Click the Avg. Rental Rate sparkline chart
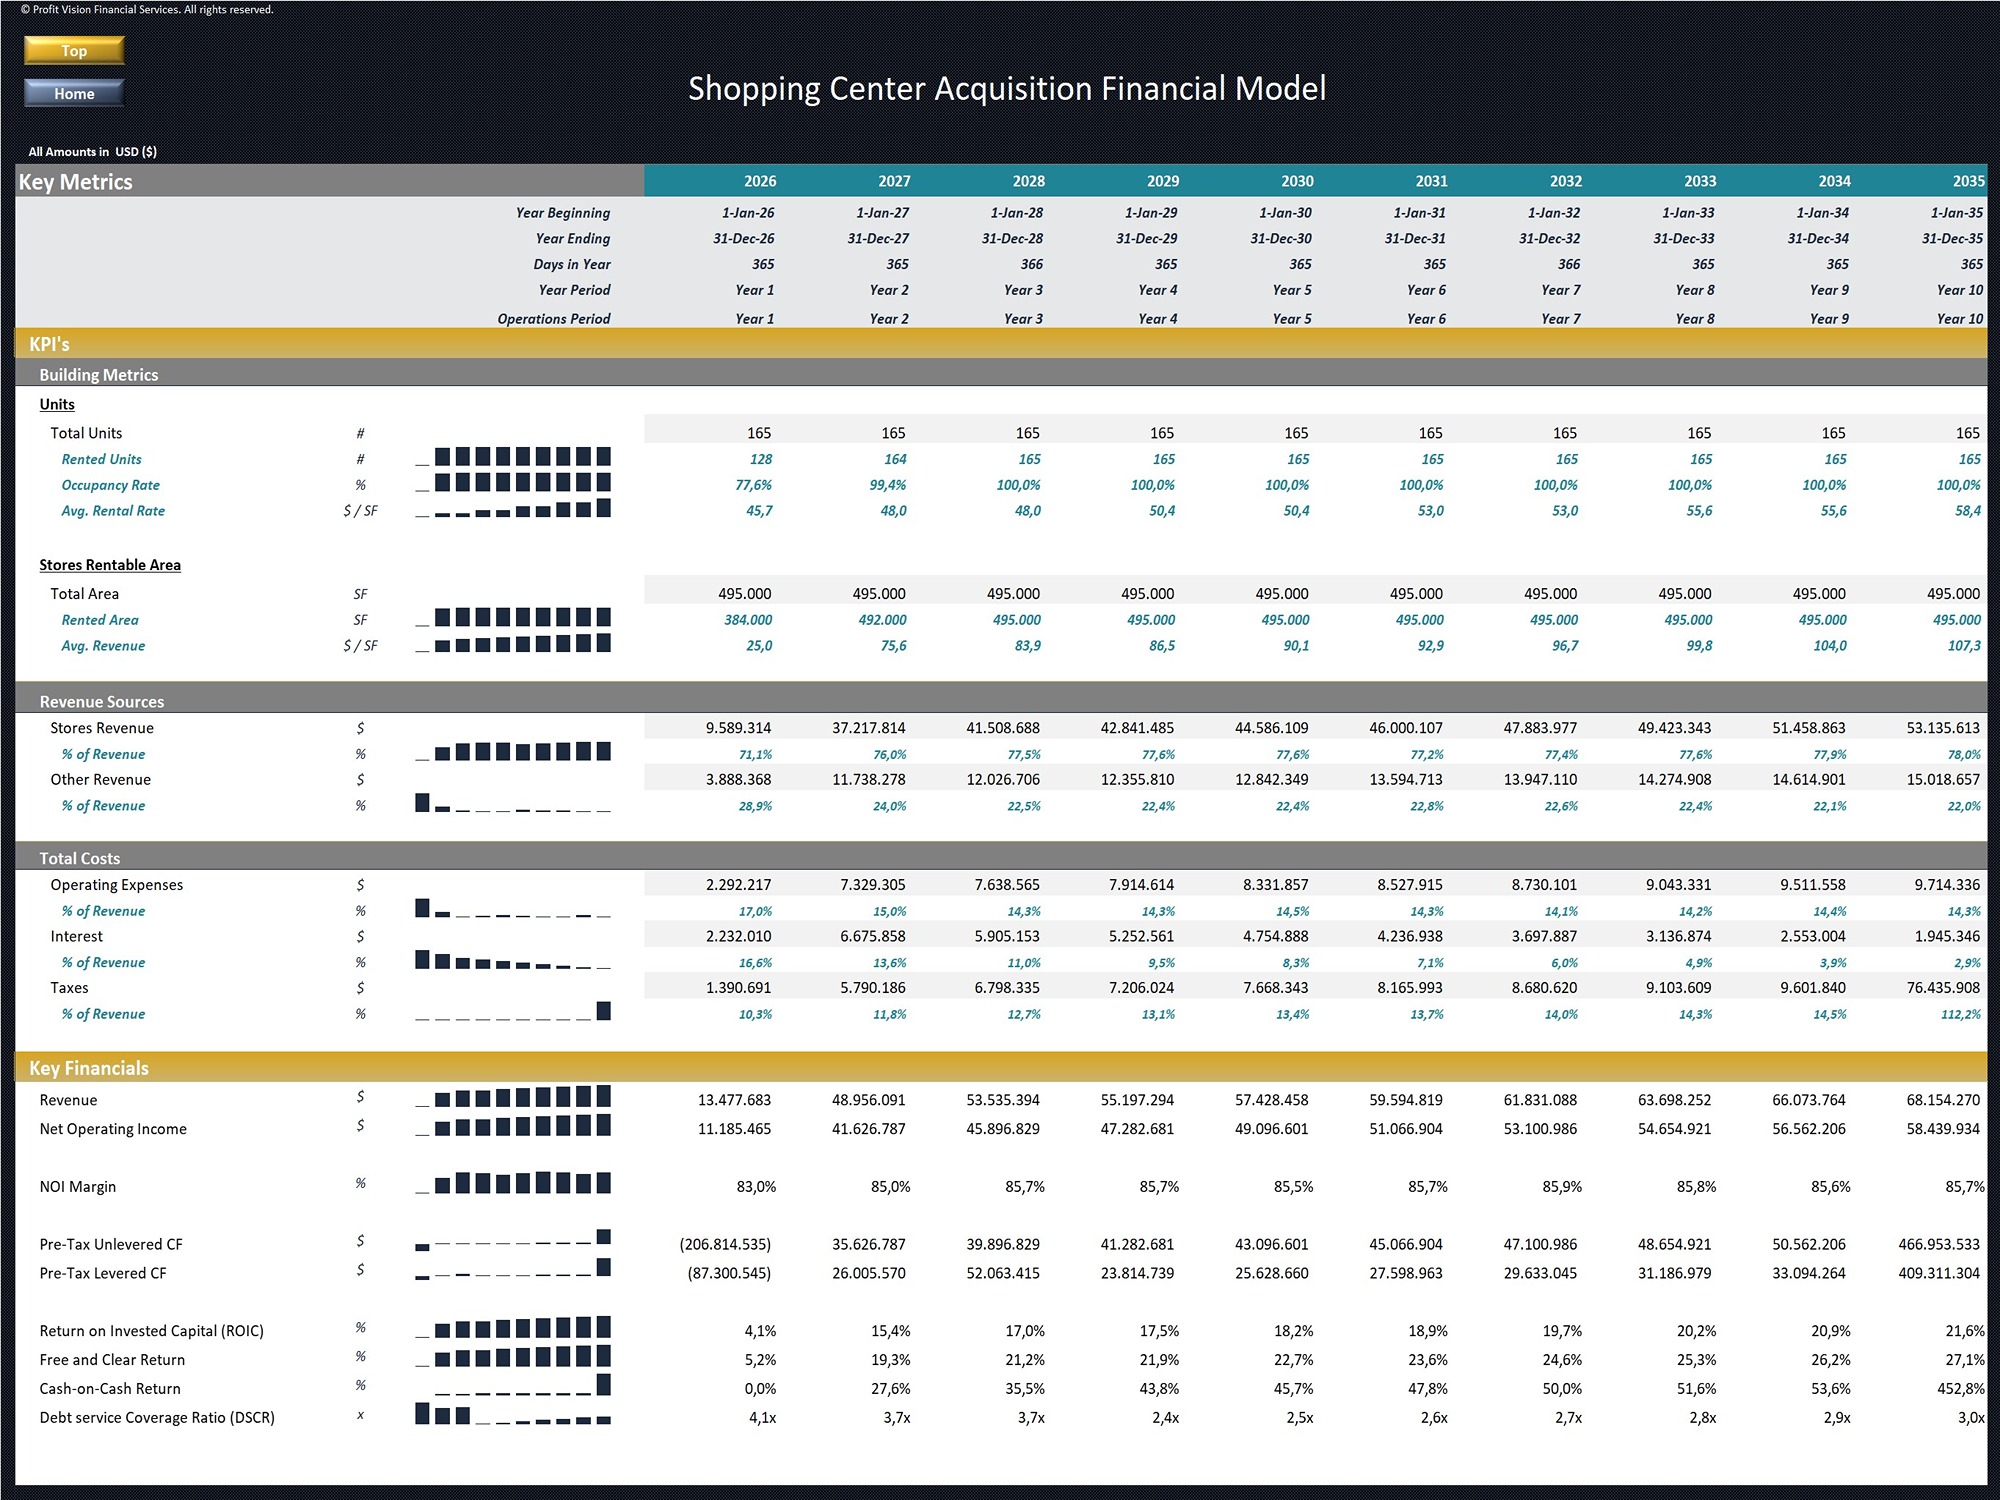Viewport: 2000px width, 1500px height. (513, 509)
